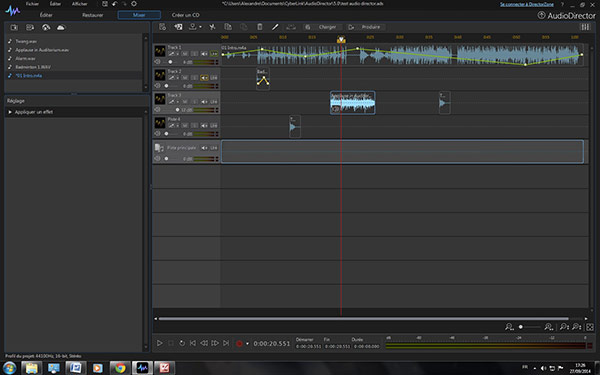
Task: Click the playhead marker on the timeline ruler
Action: click(x=341, y=39)
